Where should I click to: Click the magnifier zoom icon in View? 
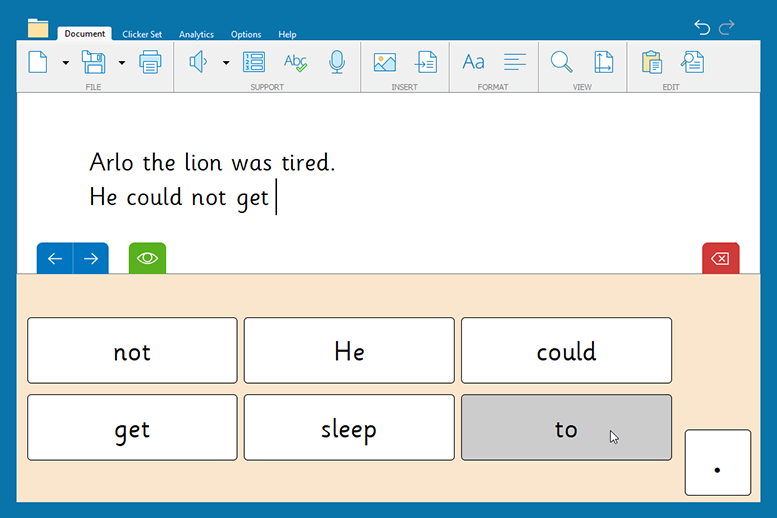pyautogui.click(x=562, y=63)
